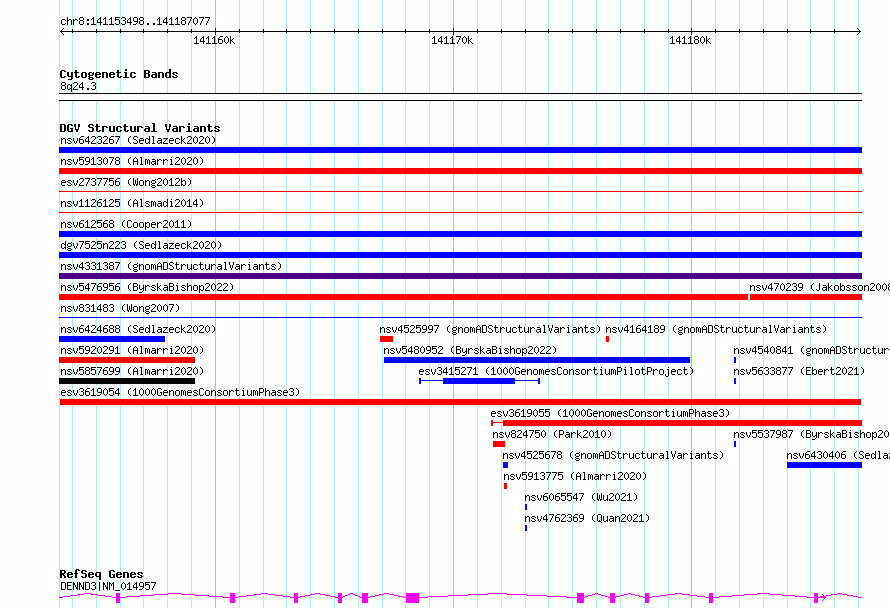Open esv3619054 (1000GenomesConsortiumPhase3) label
This screenshot has height=608, width=890.
pyautogui.click(x=180, y=392)
